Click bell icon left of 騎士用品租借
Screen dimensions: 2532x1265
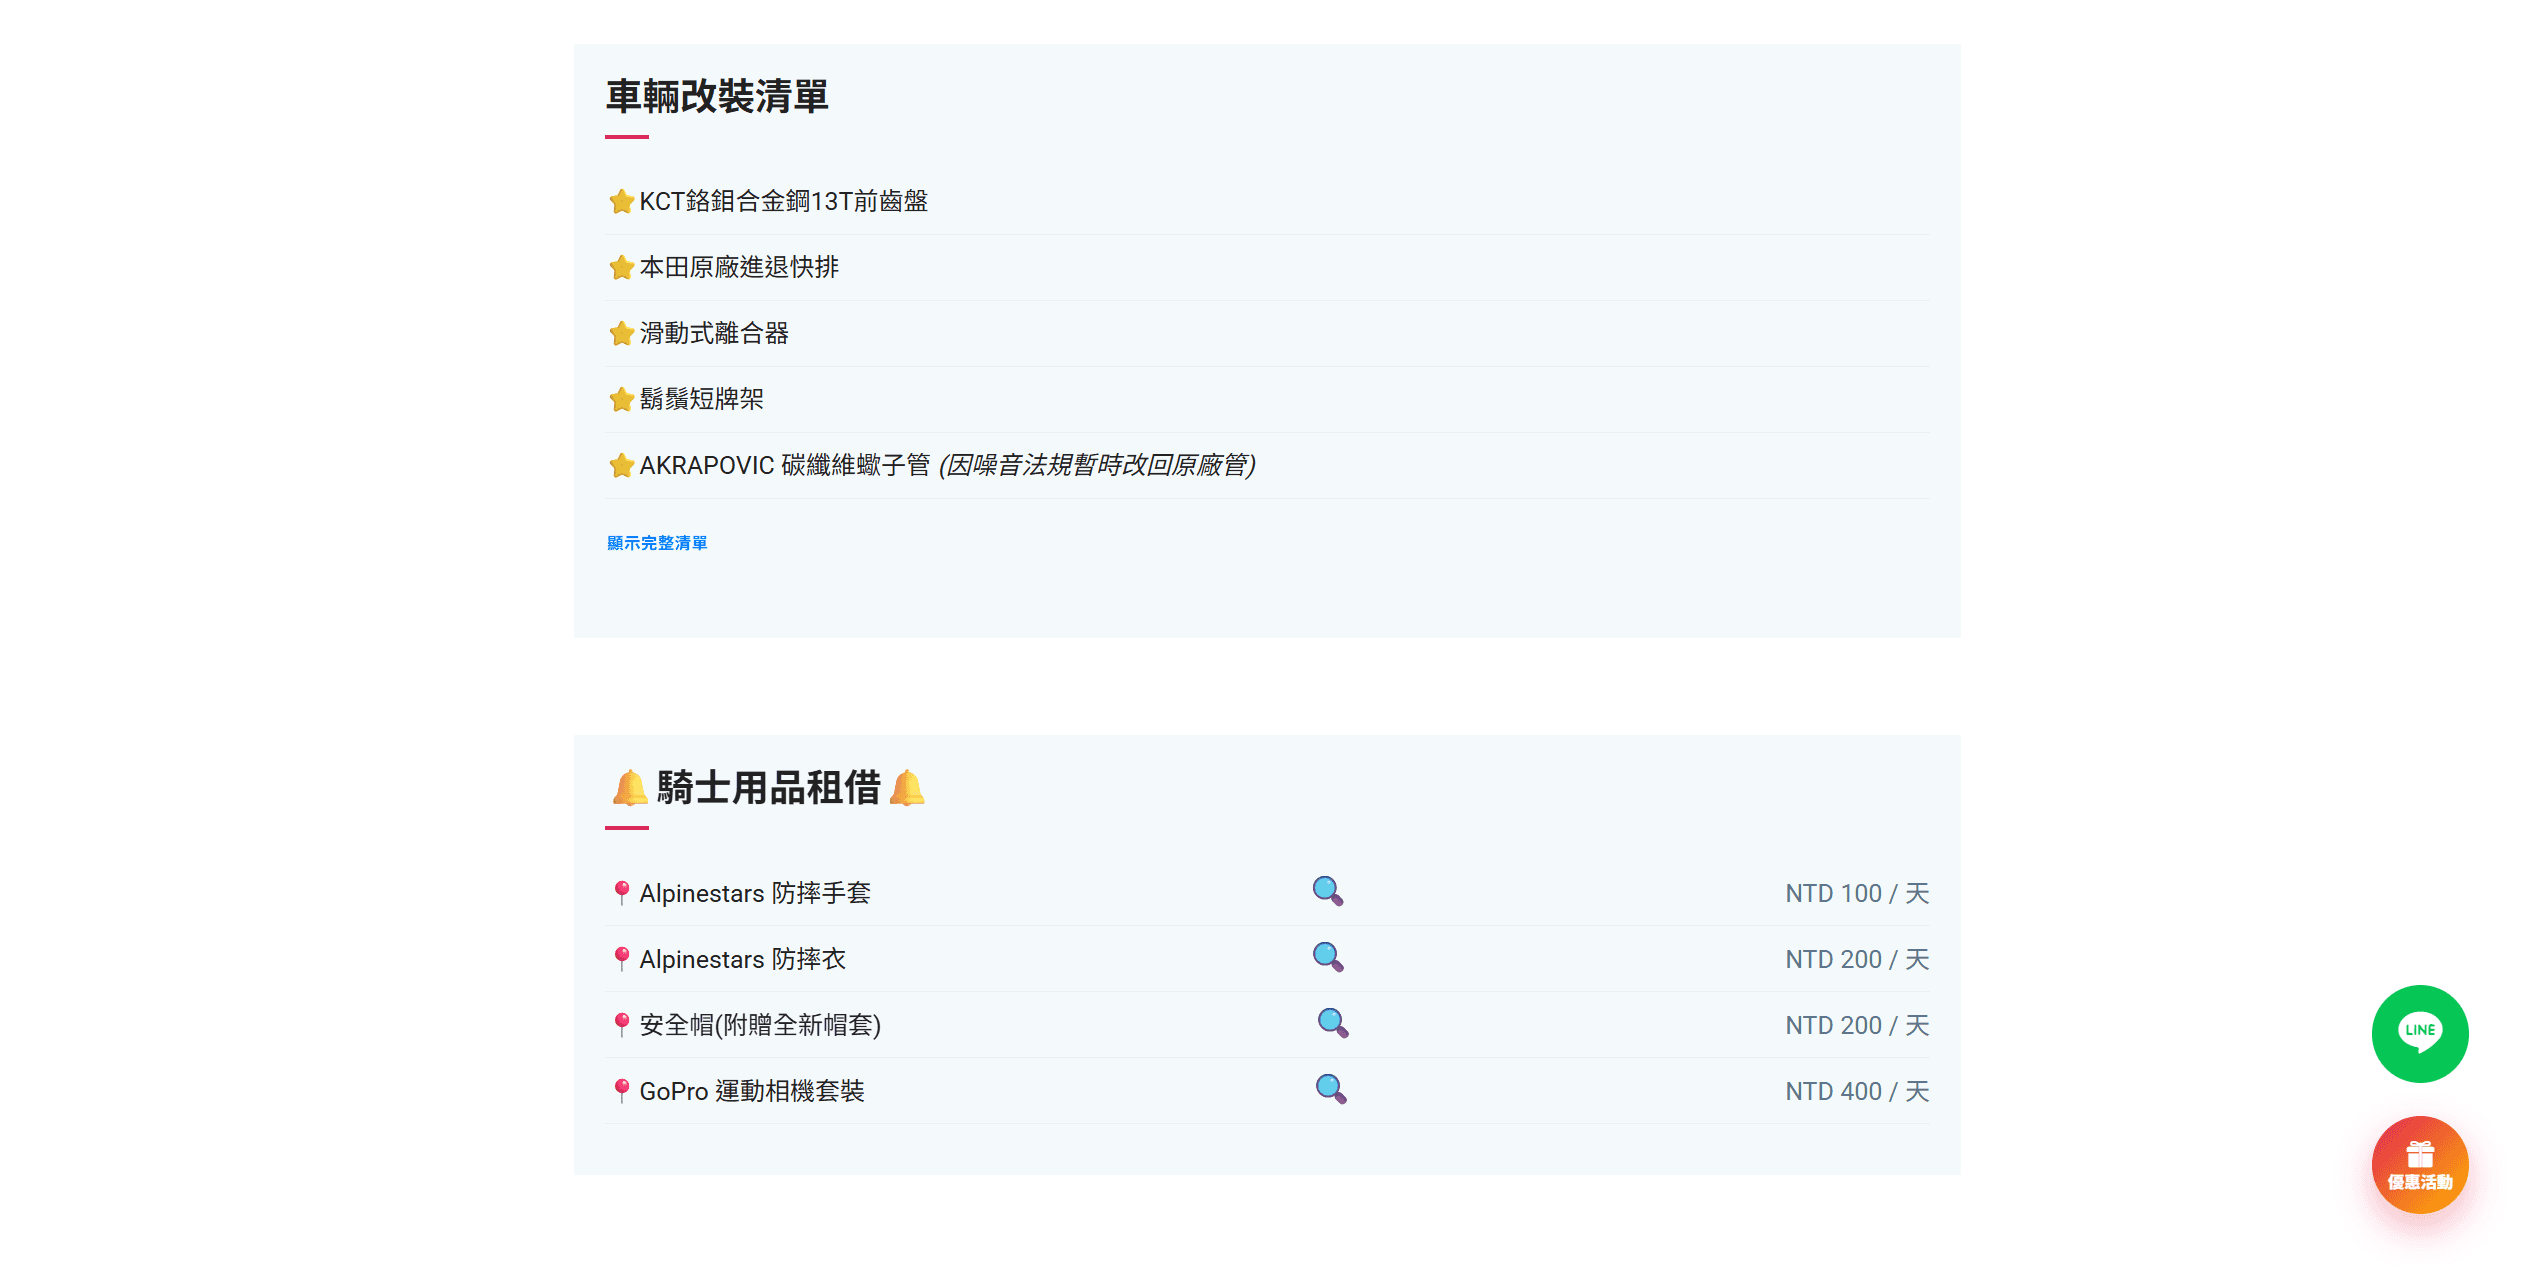[x=630, y=788]
